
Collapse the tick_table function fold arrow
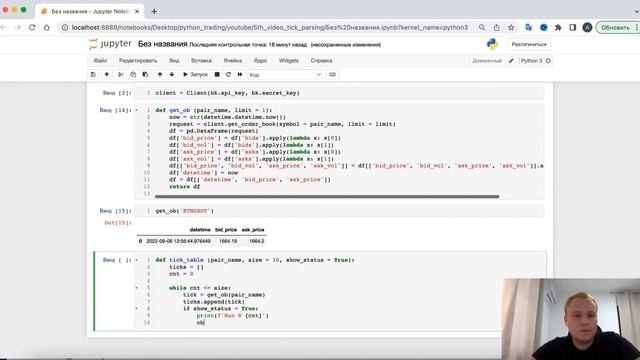pyautogui.click(x=137, y=260)
